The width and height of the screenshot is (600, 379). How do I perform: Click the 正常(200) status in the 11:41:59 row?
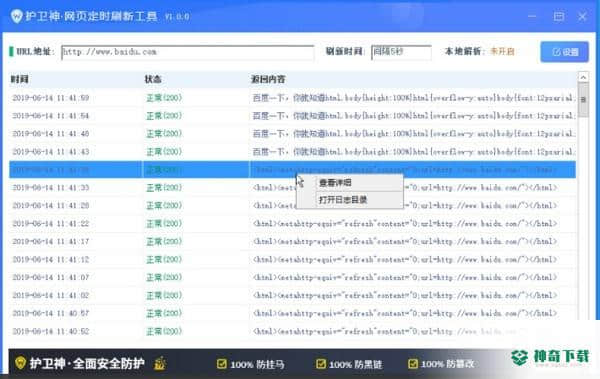coord(164,98)
